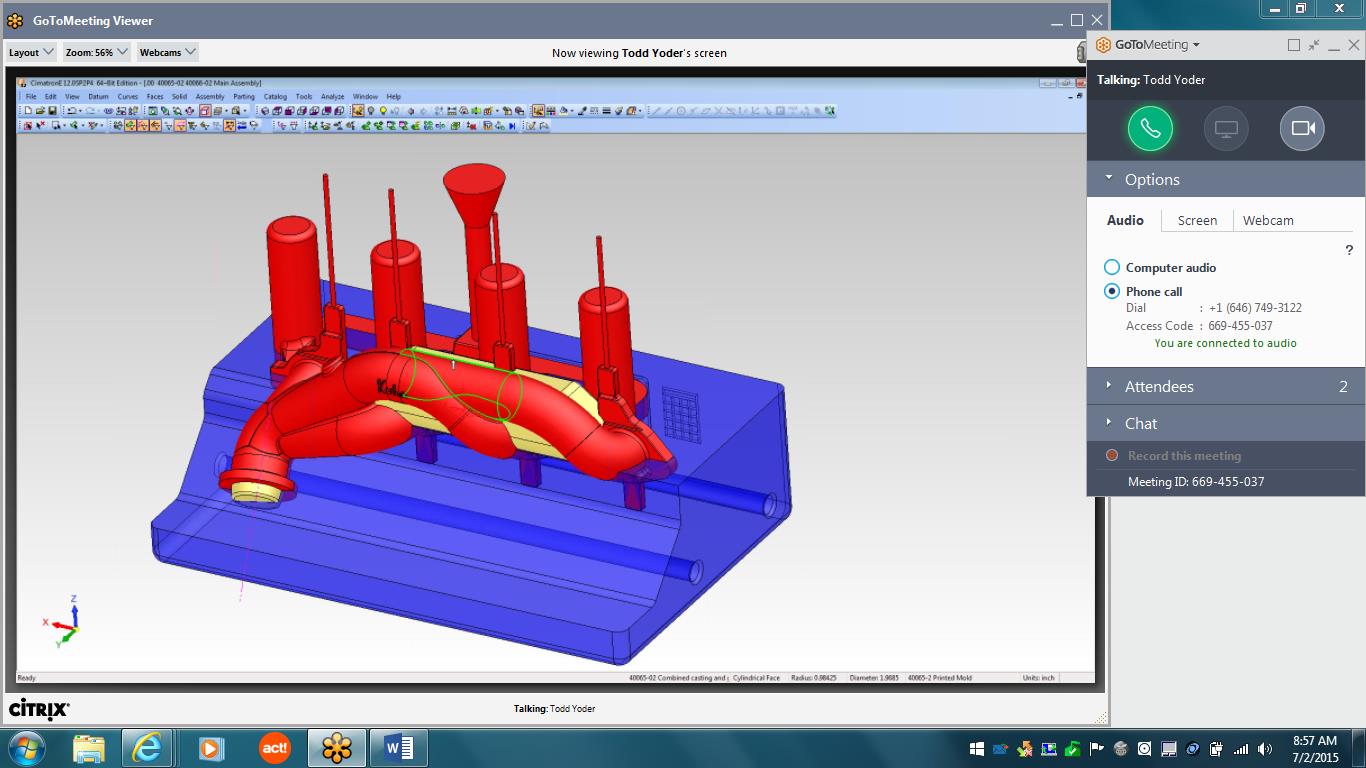The height and width of the screenshot is (768, 1366).
Task: Click the Windows Start orb
Action: coord(26,747)
